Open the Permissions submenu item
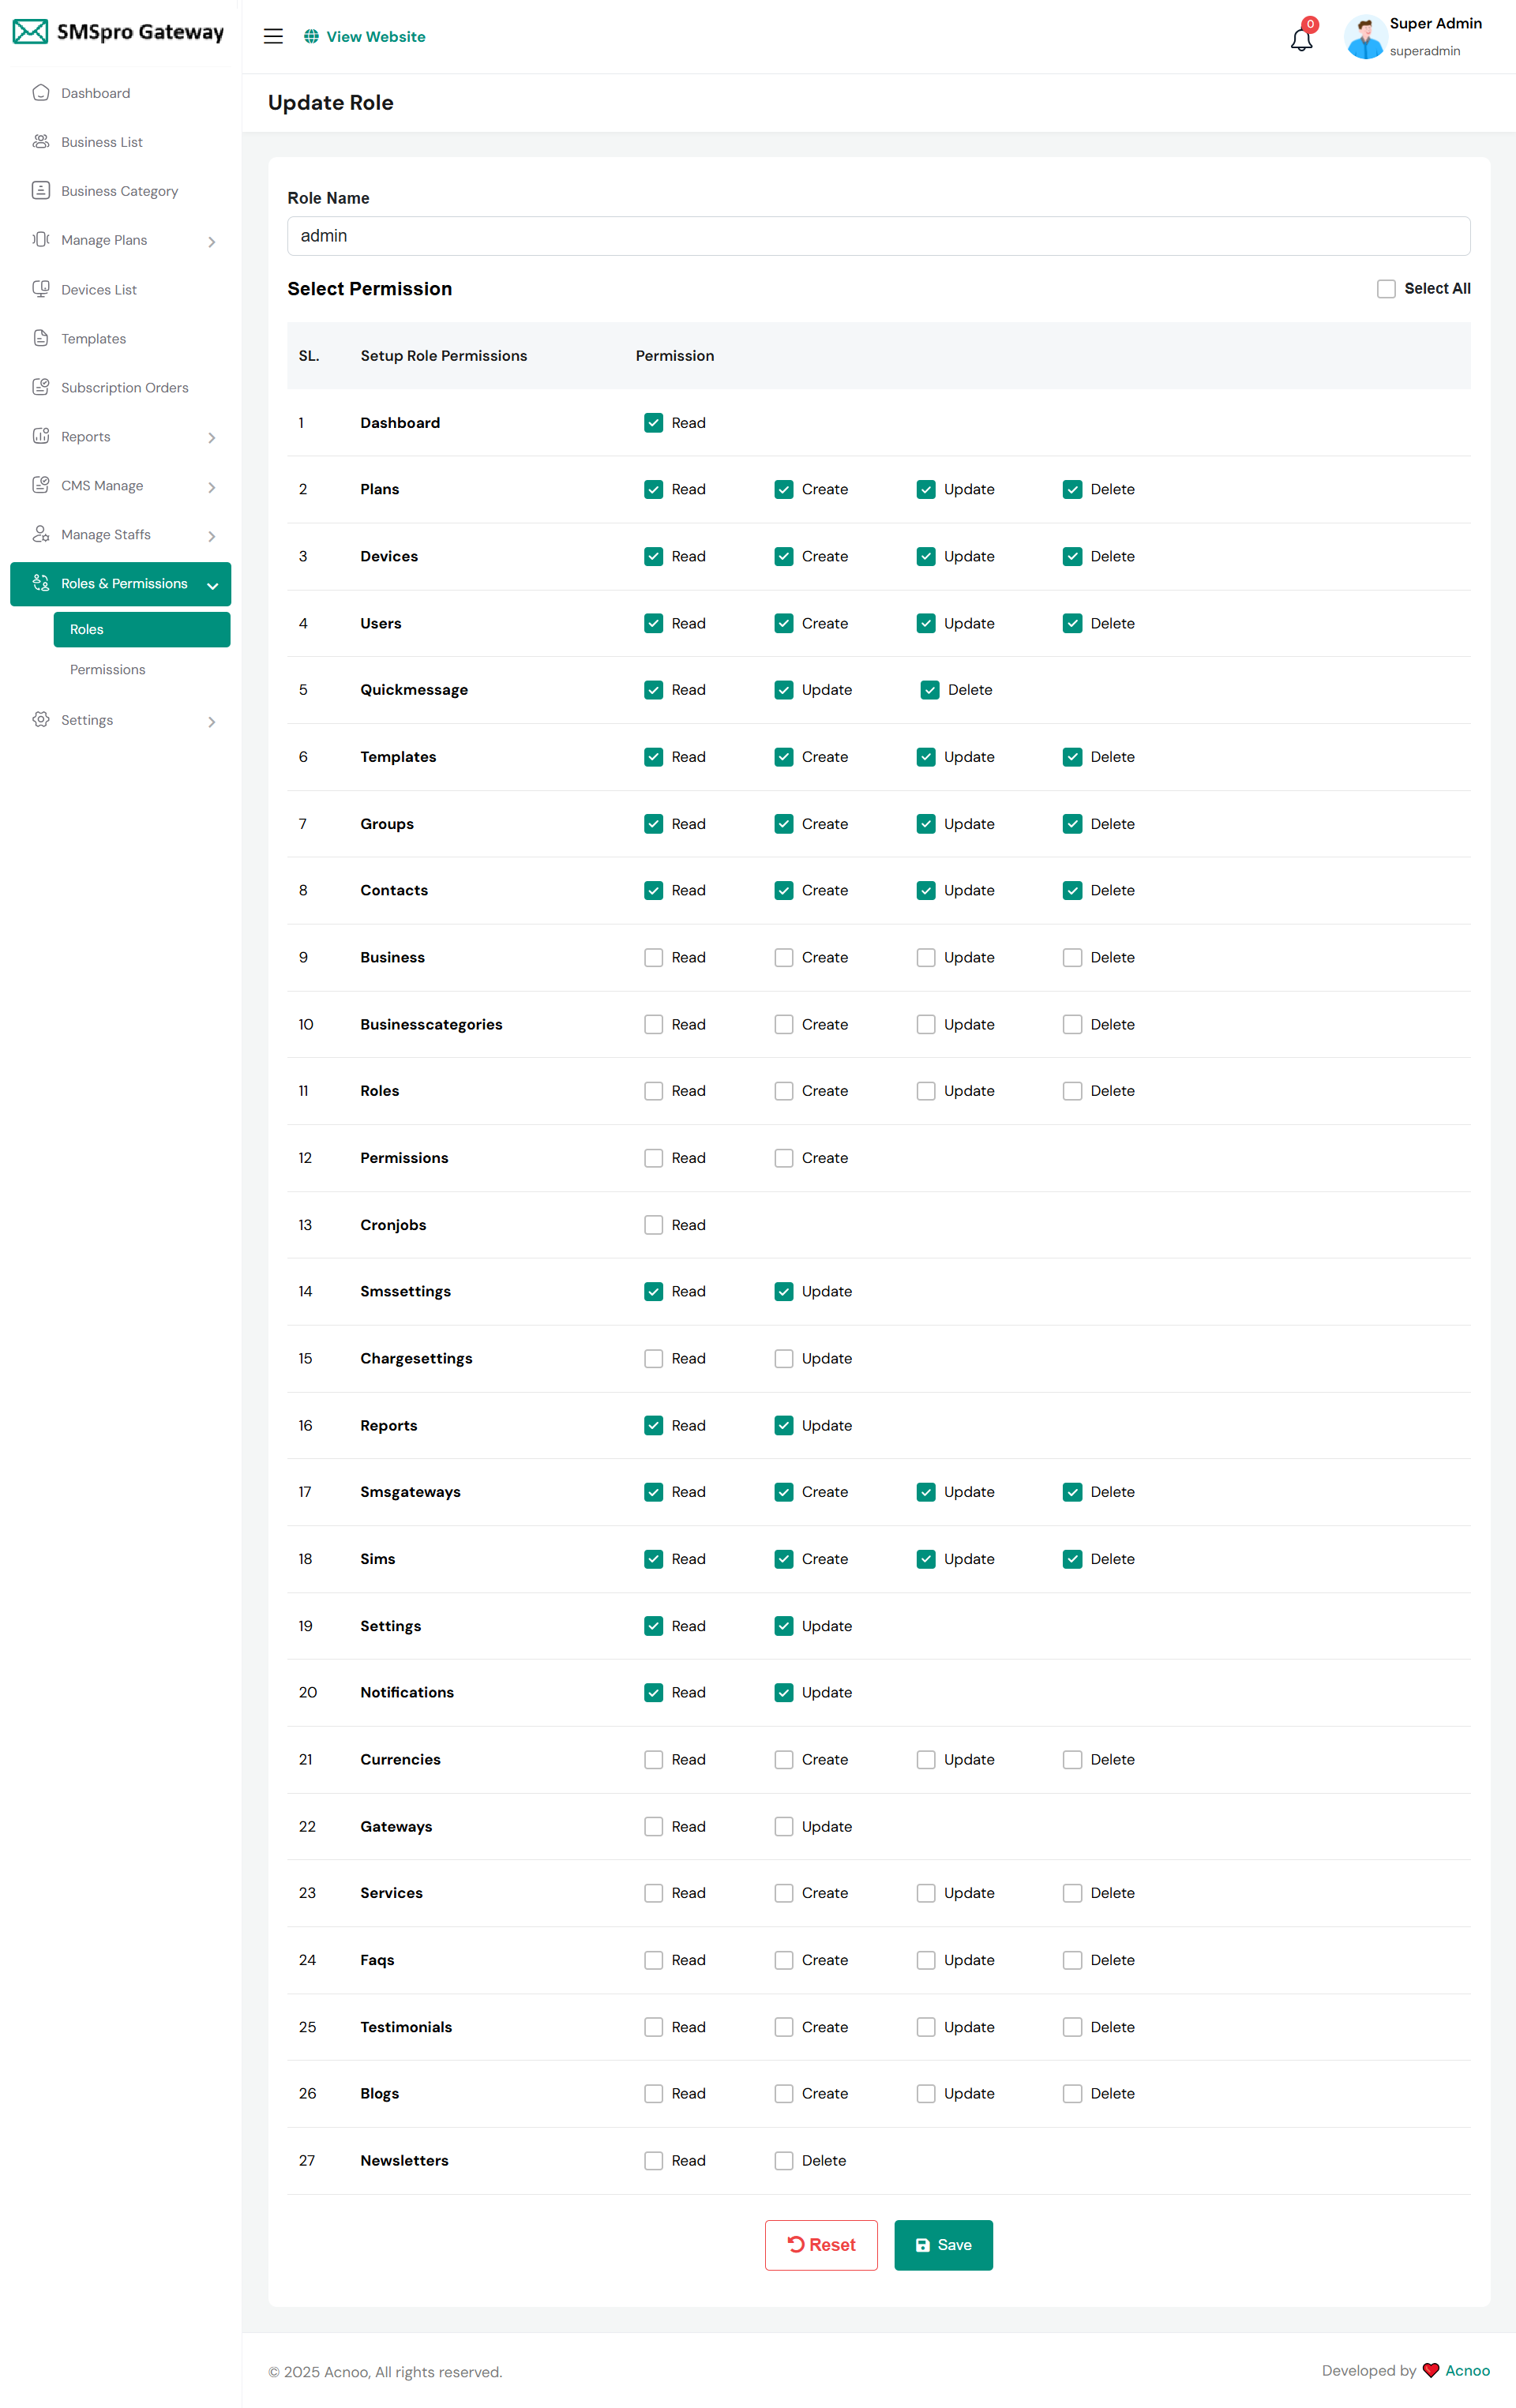 (x=108, y=670)
